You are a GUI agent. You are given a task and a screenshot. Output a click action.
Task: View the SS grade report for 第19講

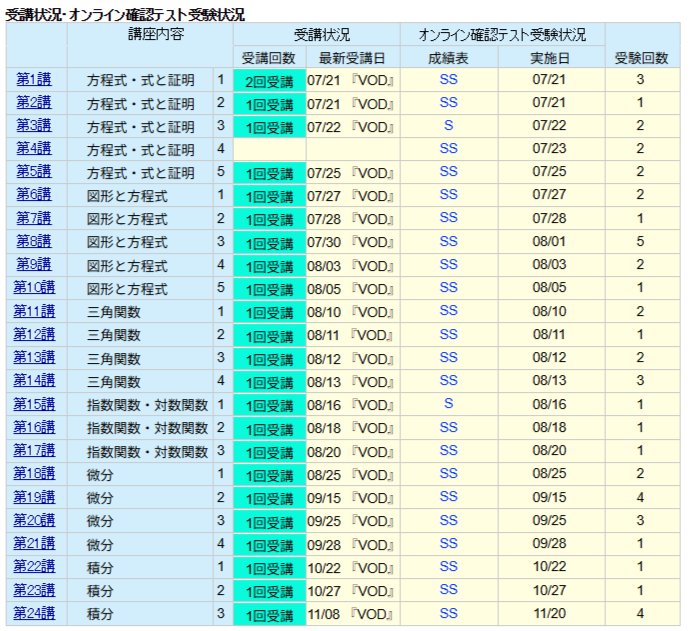448,497
